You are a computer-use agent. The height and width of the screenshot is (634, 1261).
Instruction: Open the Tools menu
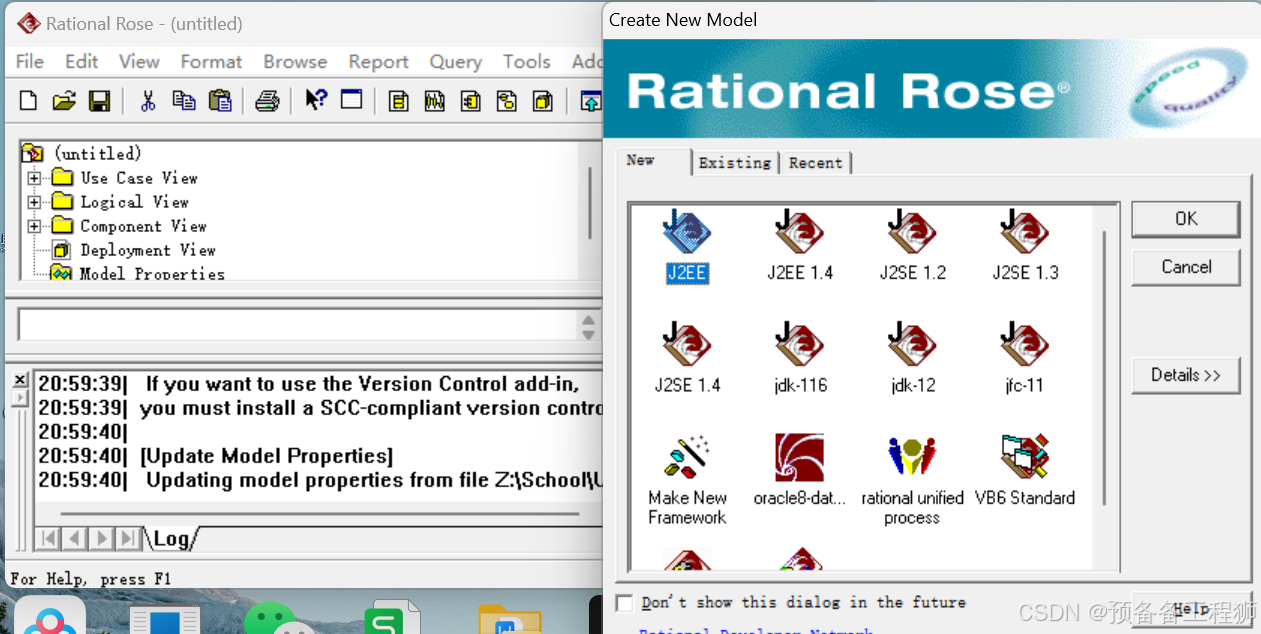[x=526, y=61]
